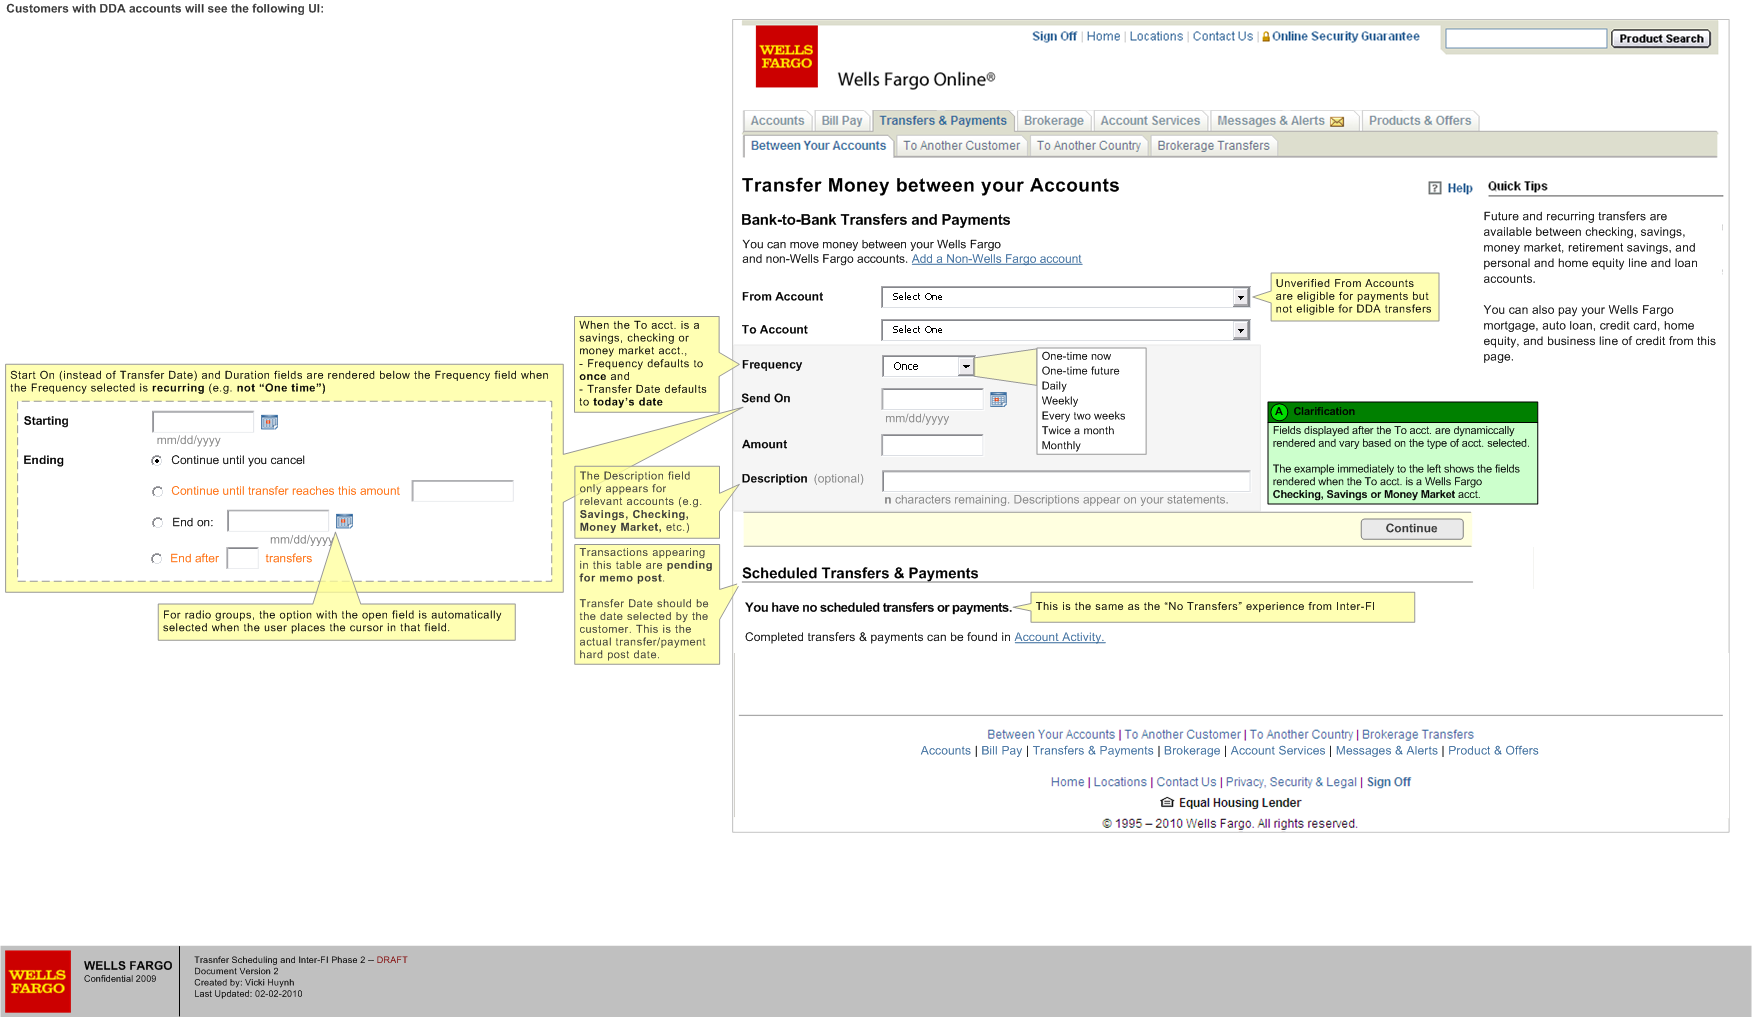This screenshot has height=1017, width=1752.
Task: Click the Equal Housing Lender house icon
Action: coord(1167,802)
